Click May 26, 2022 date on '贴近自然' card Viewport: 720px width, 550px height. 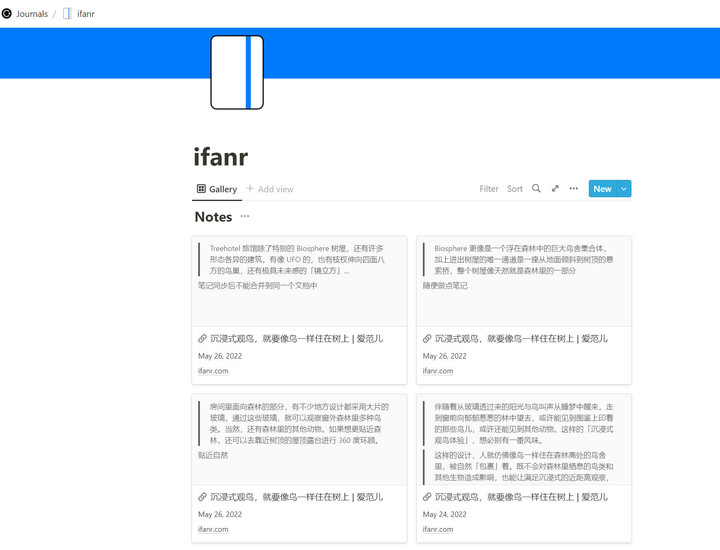click(x=220, y=515)
